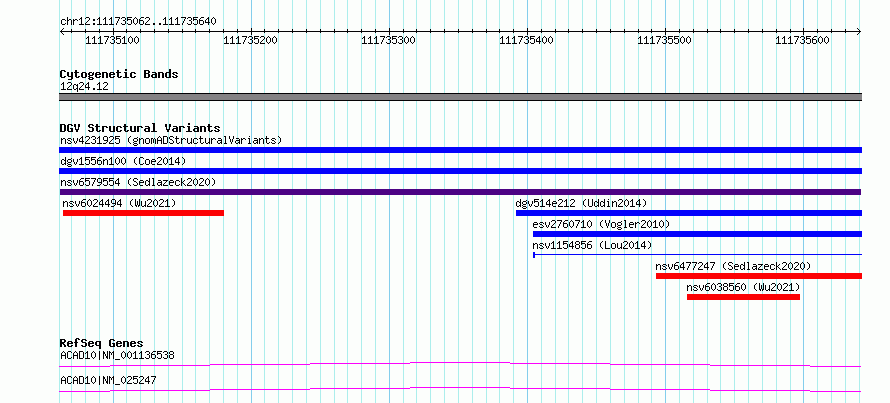Viewport: 890px width, 403px height.
Task: Click the nsv6024494 Wu2021 red bar
Action: 144,213
